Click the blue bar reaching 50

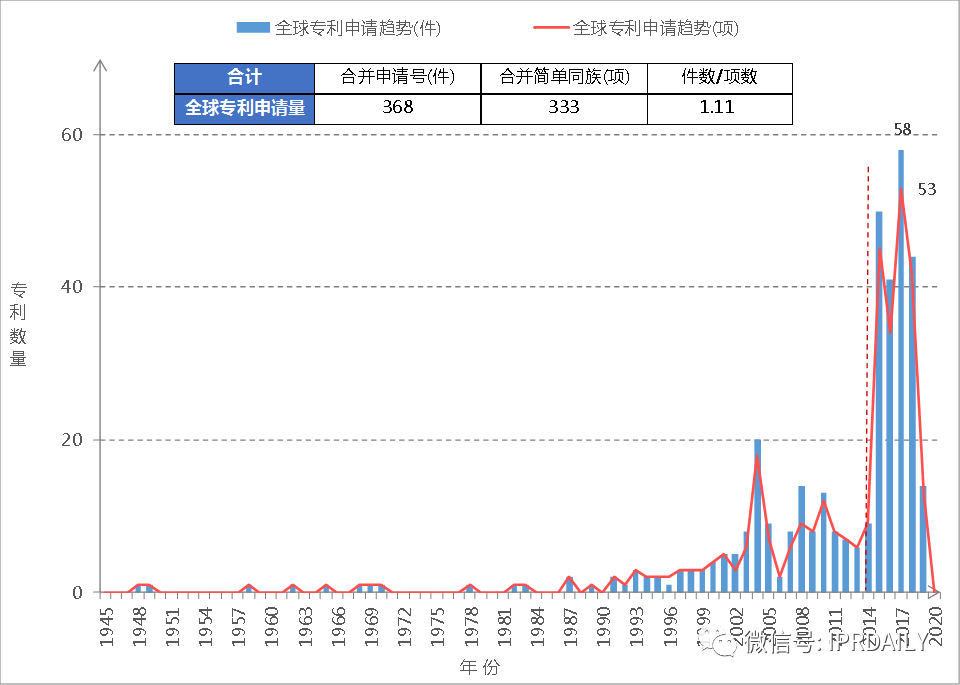tap(879, 402)
